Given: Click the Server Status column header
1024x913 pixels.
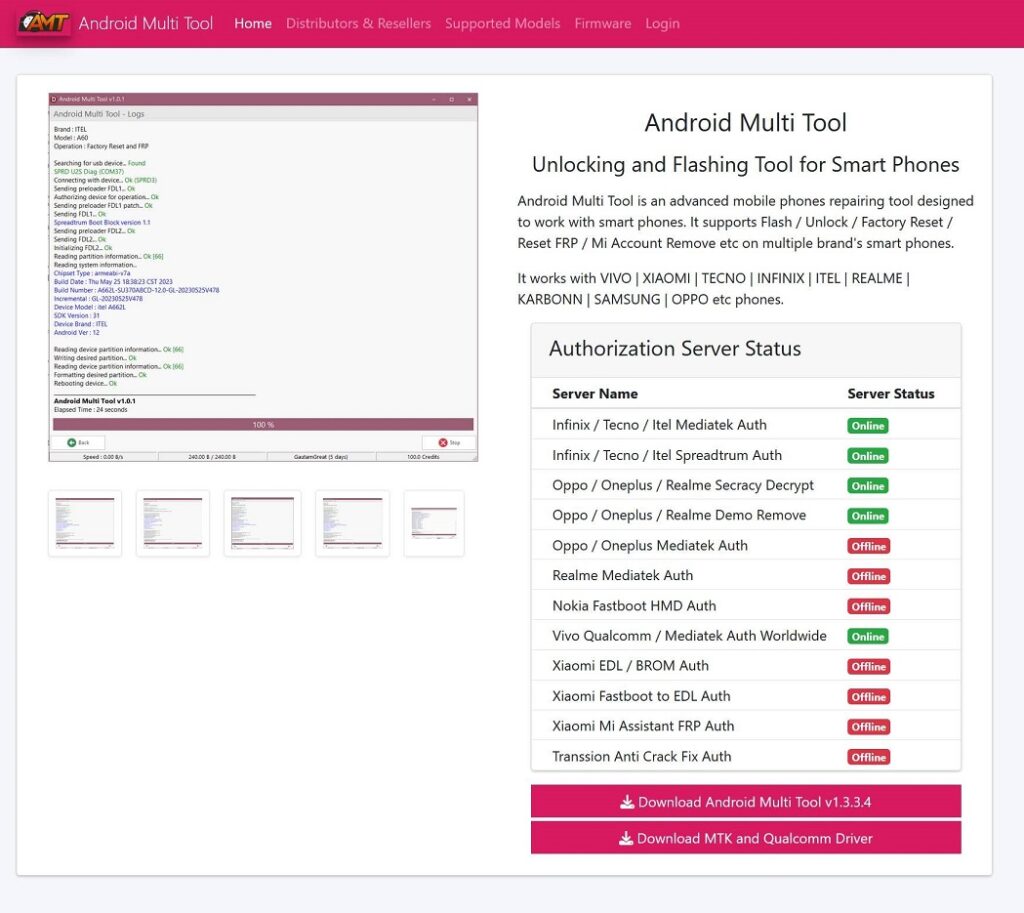Looking at the screenshot, I should tap(891, 394).
